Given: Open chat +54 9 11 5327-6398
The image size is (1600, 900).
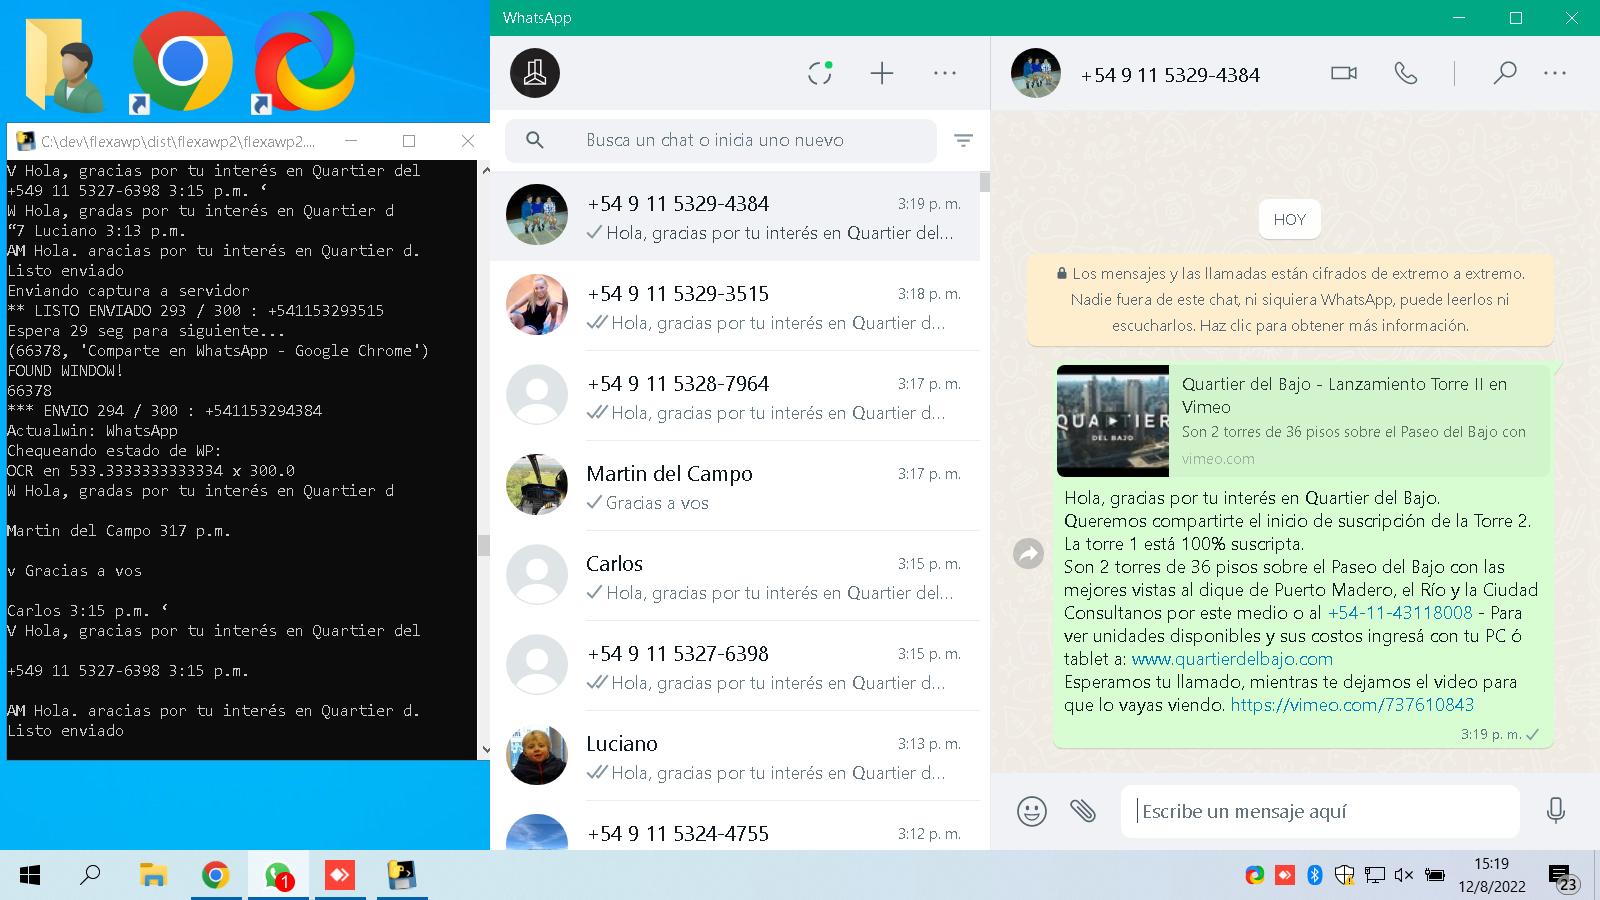Looking at the screenshot, I should click(x=735, y=666).
